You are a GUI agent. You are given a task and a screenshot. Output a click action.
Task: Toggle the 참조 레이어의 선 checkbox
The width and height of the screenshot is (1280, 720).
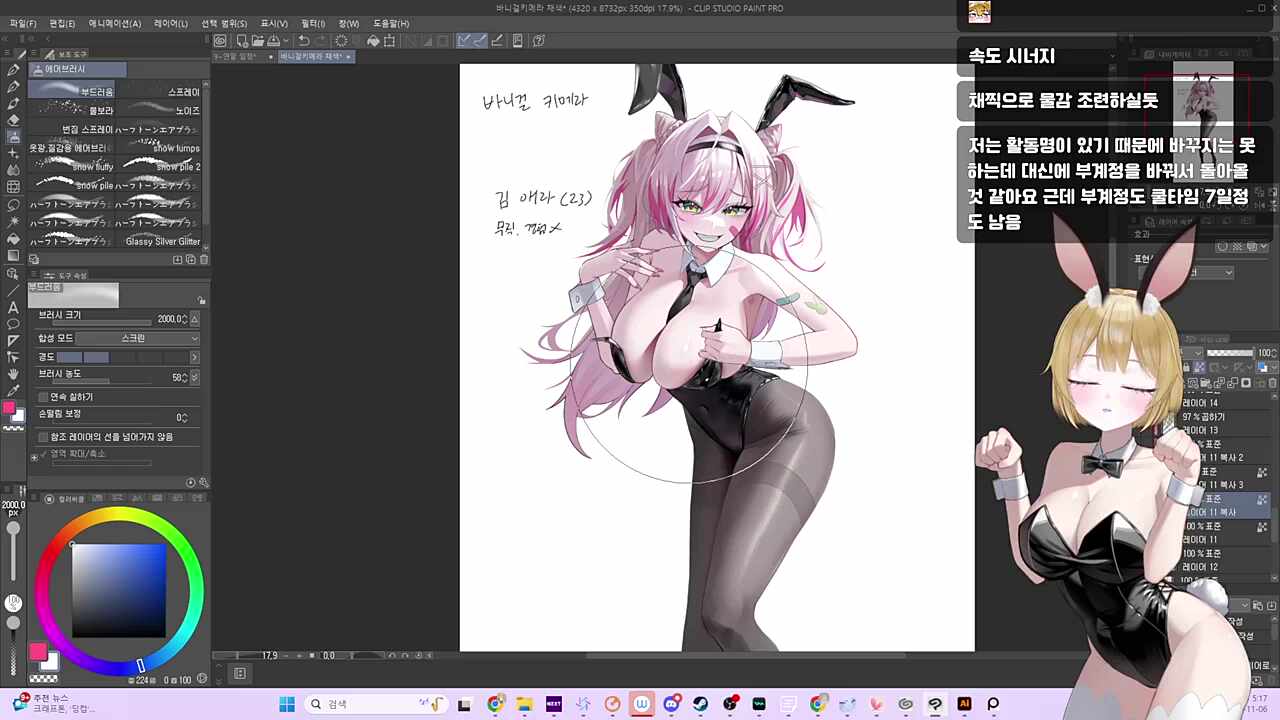pos(43,437)
